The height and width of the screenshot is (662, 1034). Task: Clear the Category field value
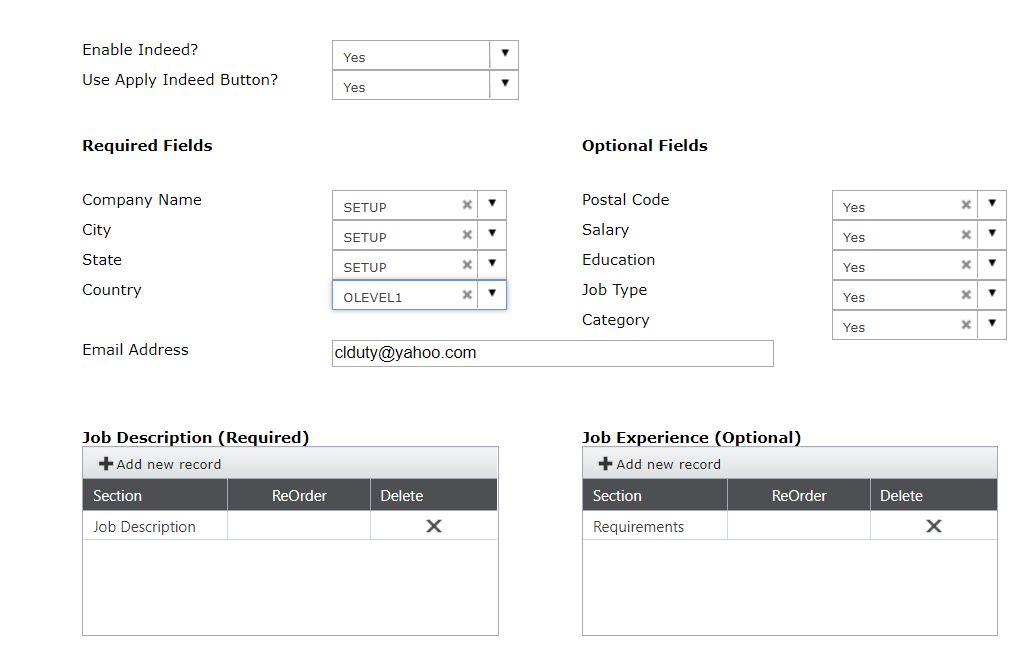pos(966,325)
